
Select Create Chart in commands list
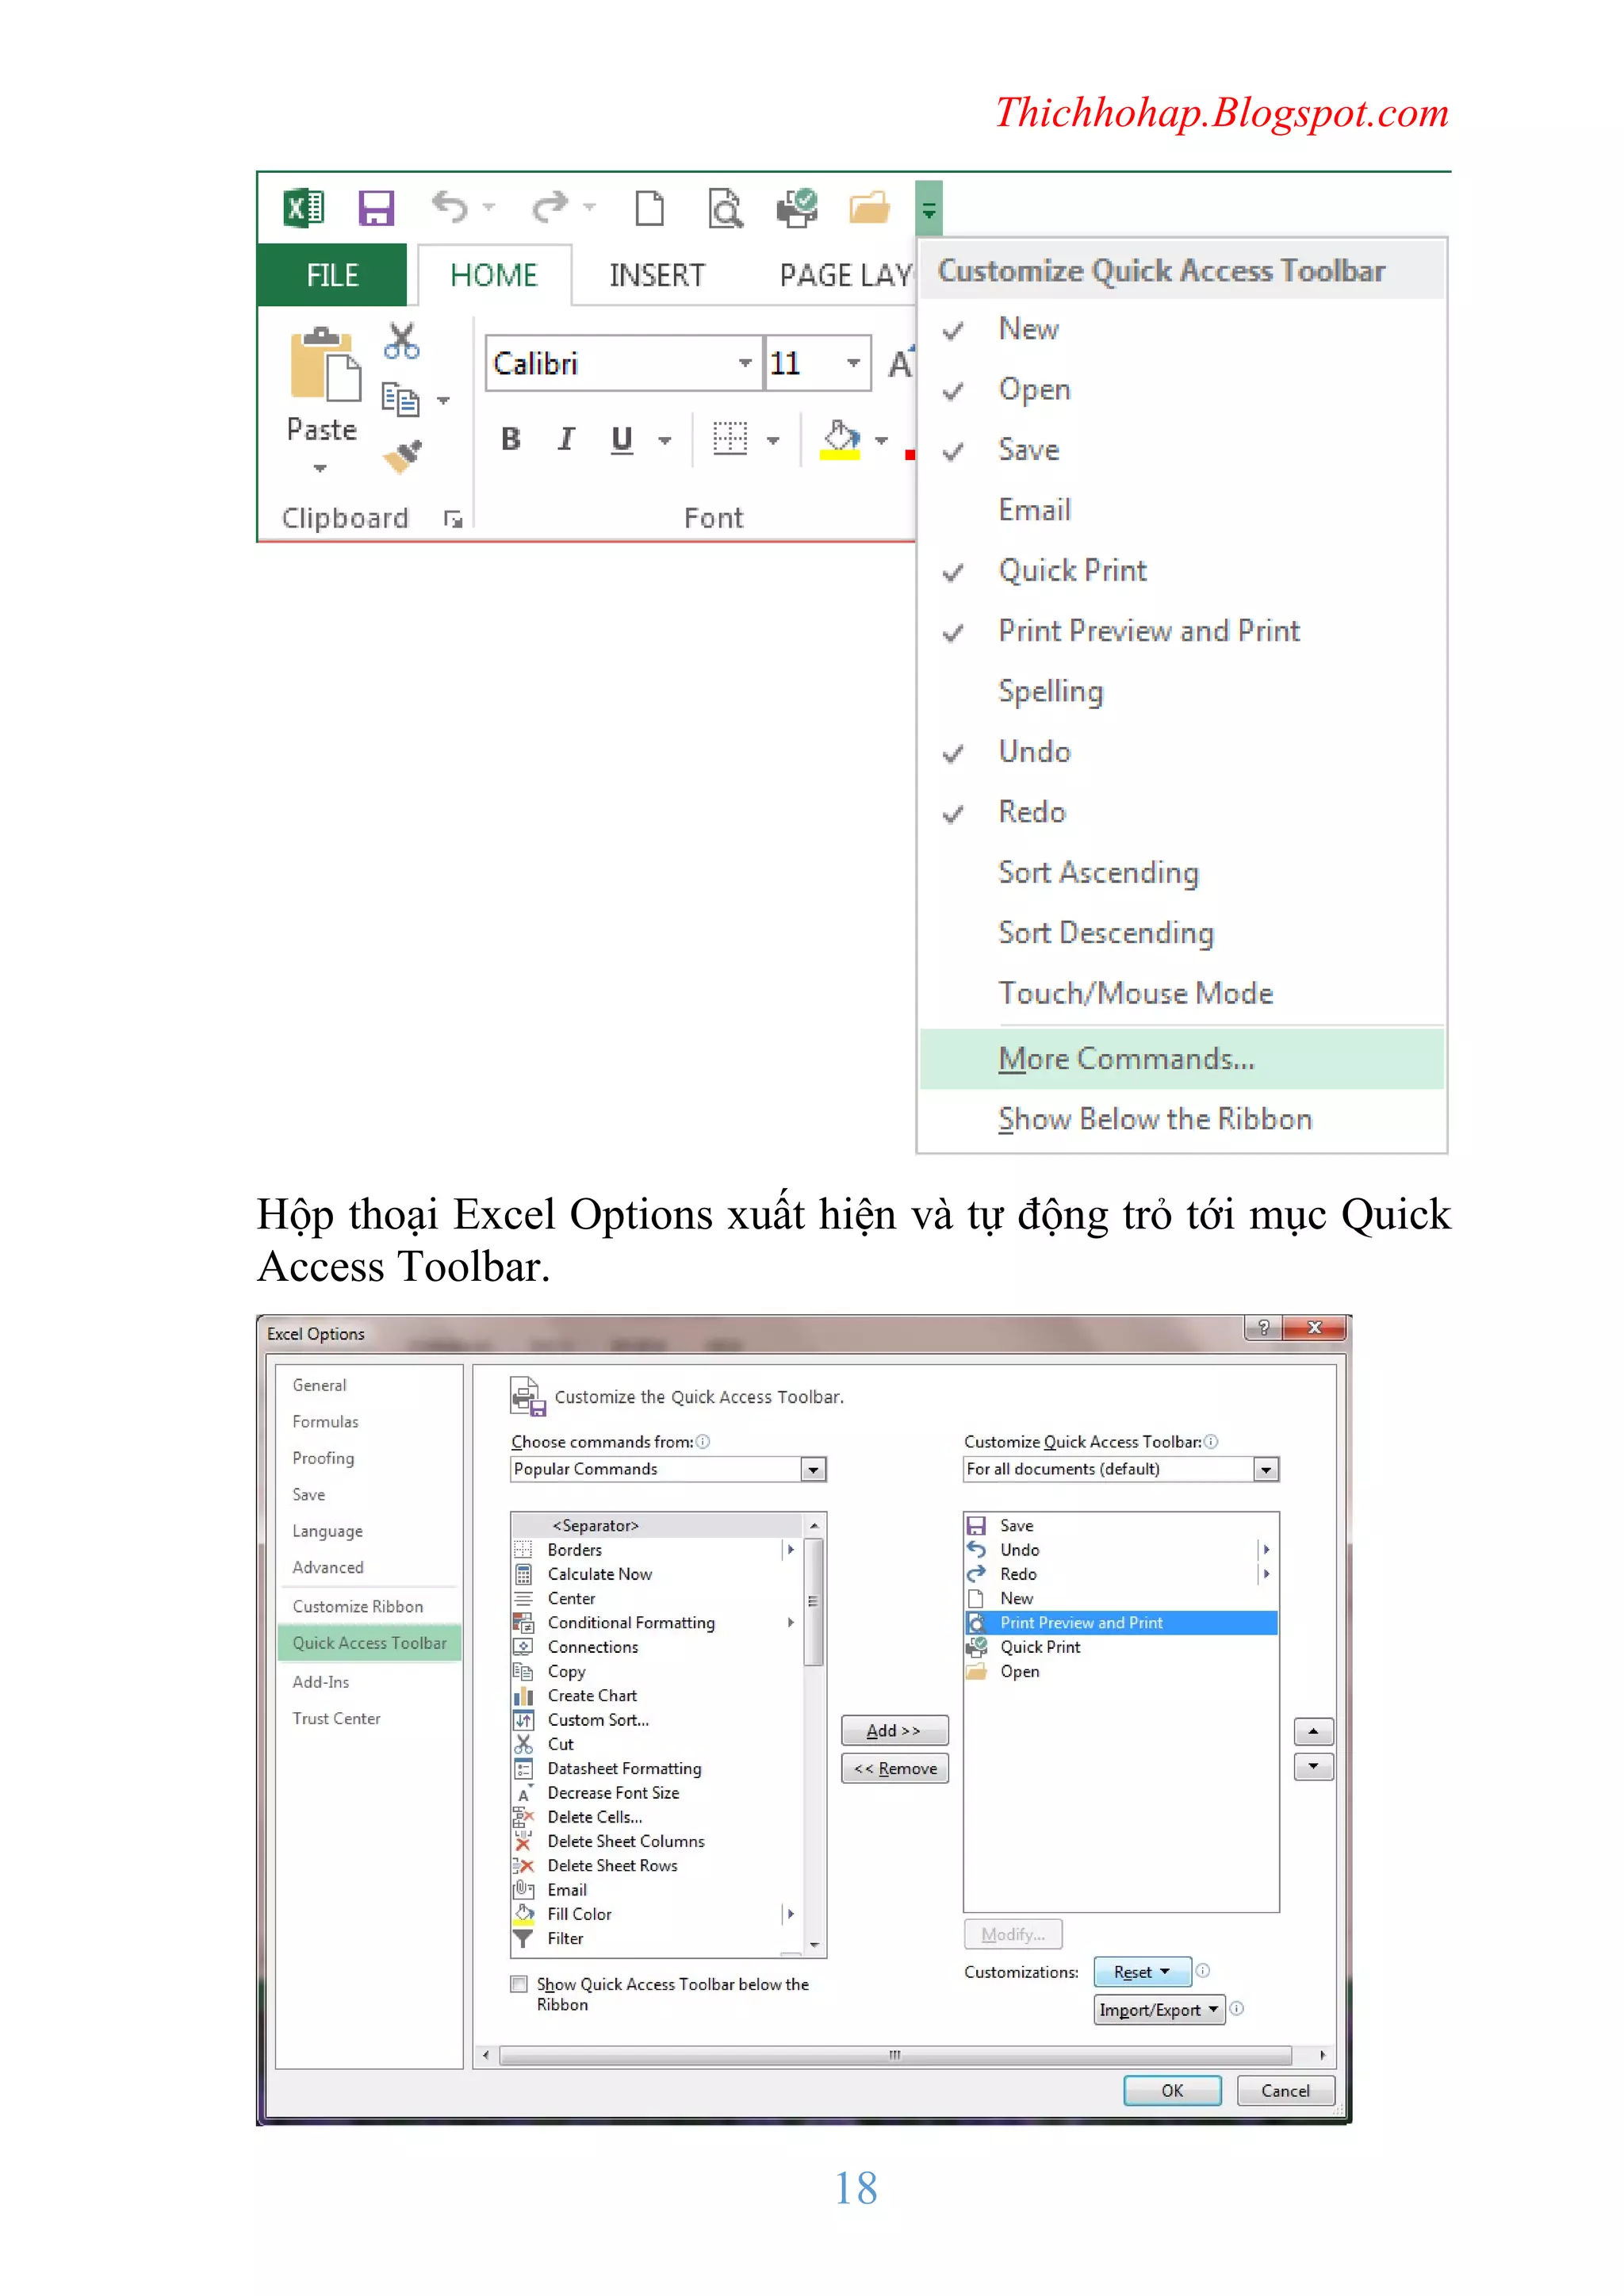tap(656, 1696)
